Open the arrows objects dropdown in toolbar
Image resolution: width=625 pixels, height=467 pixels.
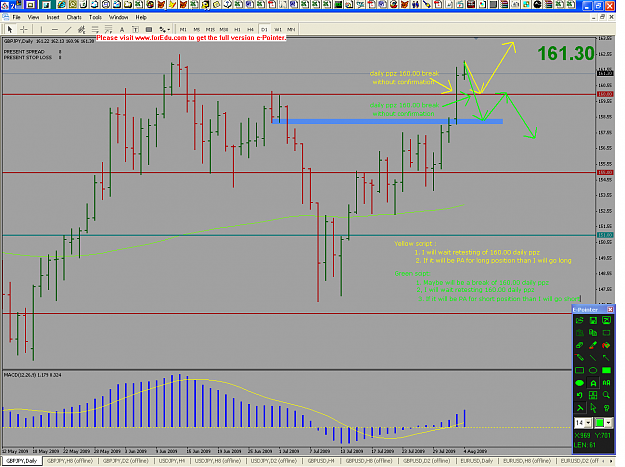[x=164, y=29]
